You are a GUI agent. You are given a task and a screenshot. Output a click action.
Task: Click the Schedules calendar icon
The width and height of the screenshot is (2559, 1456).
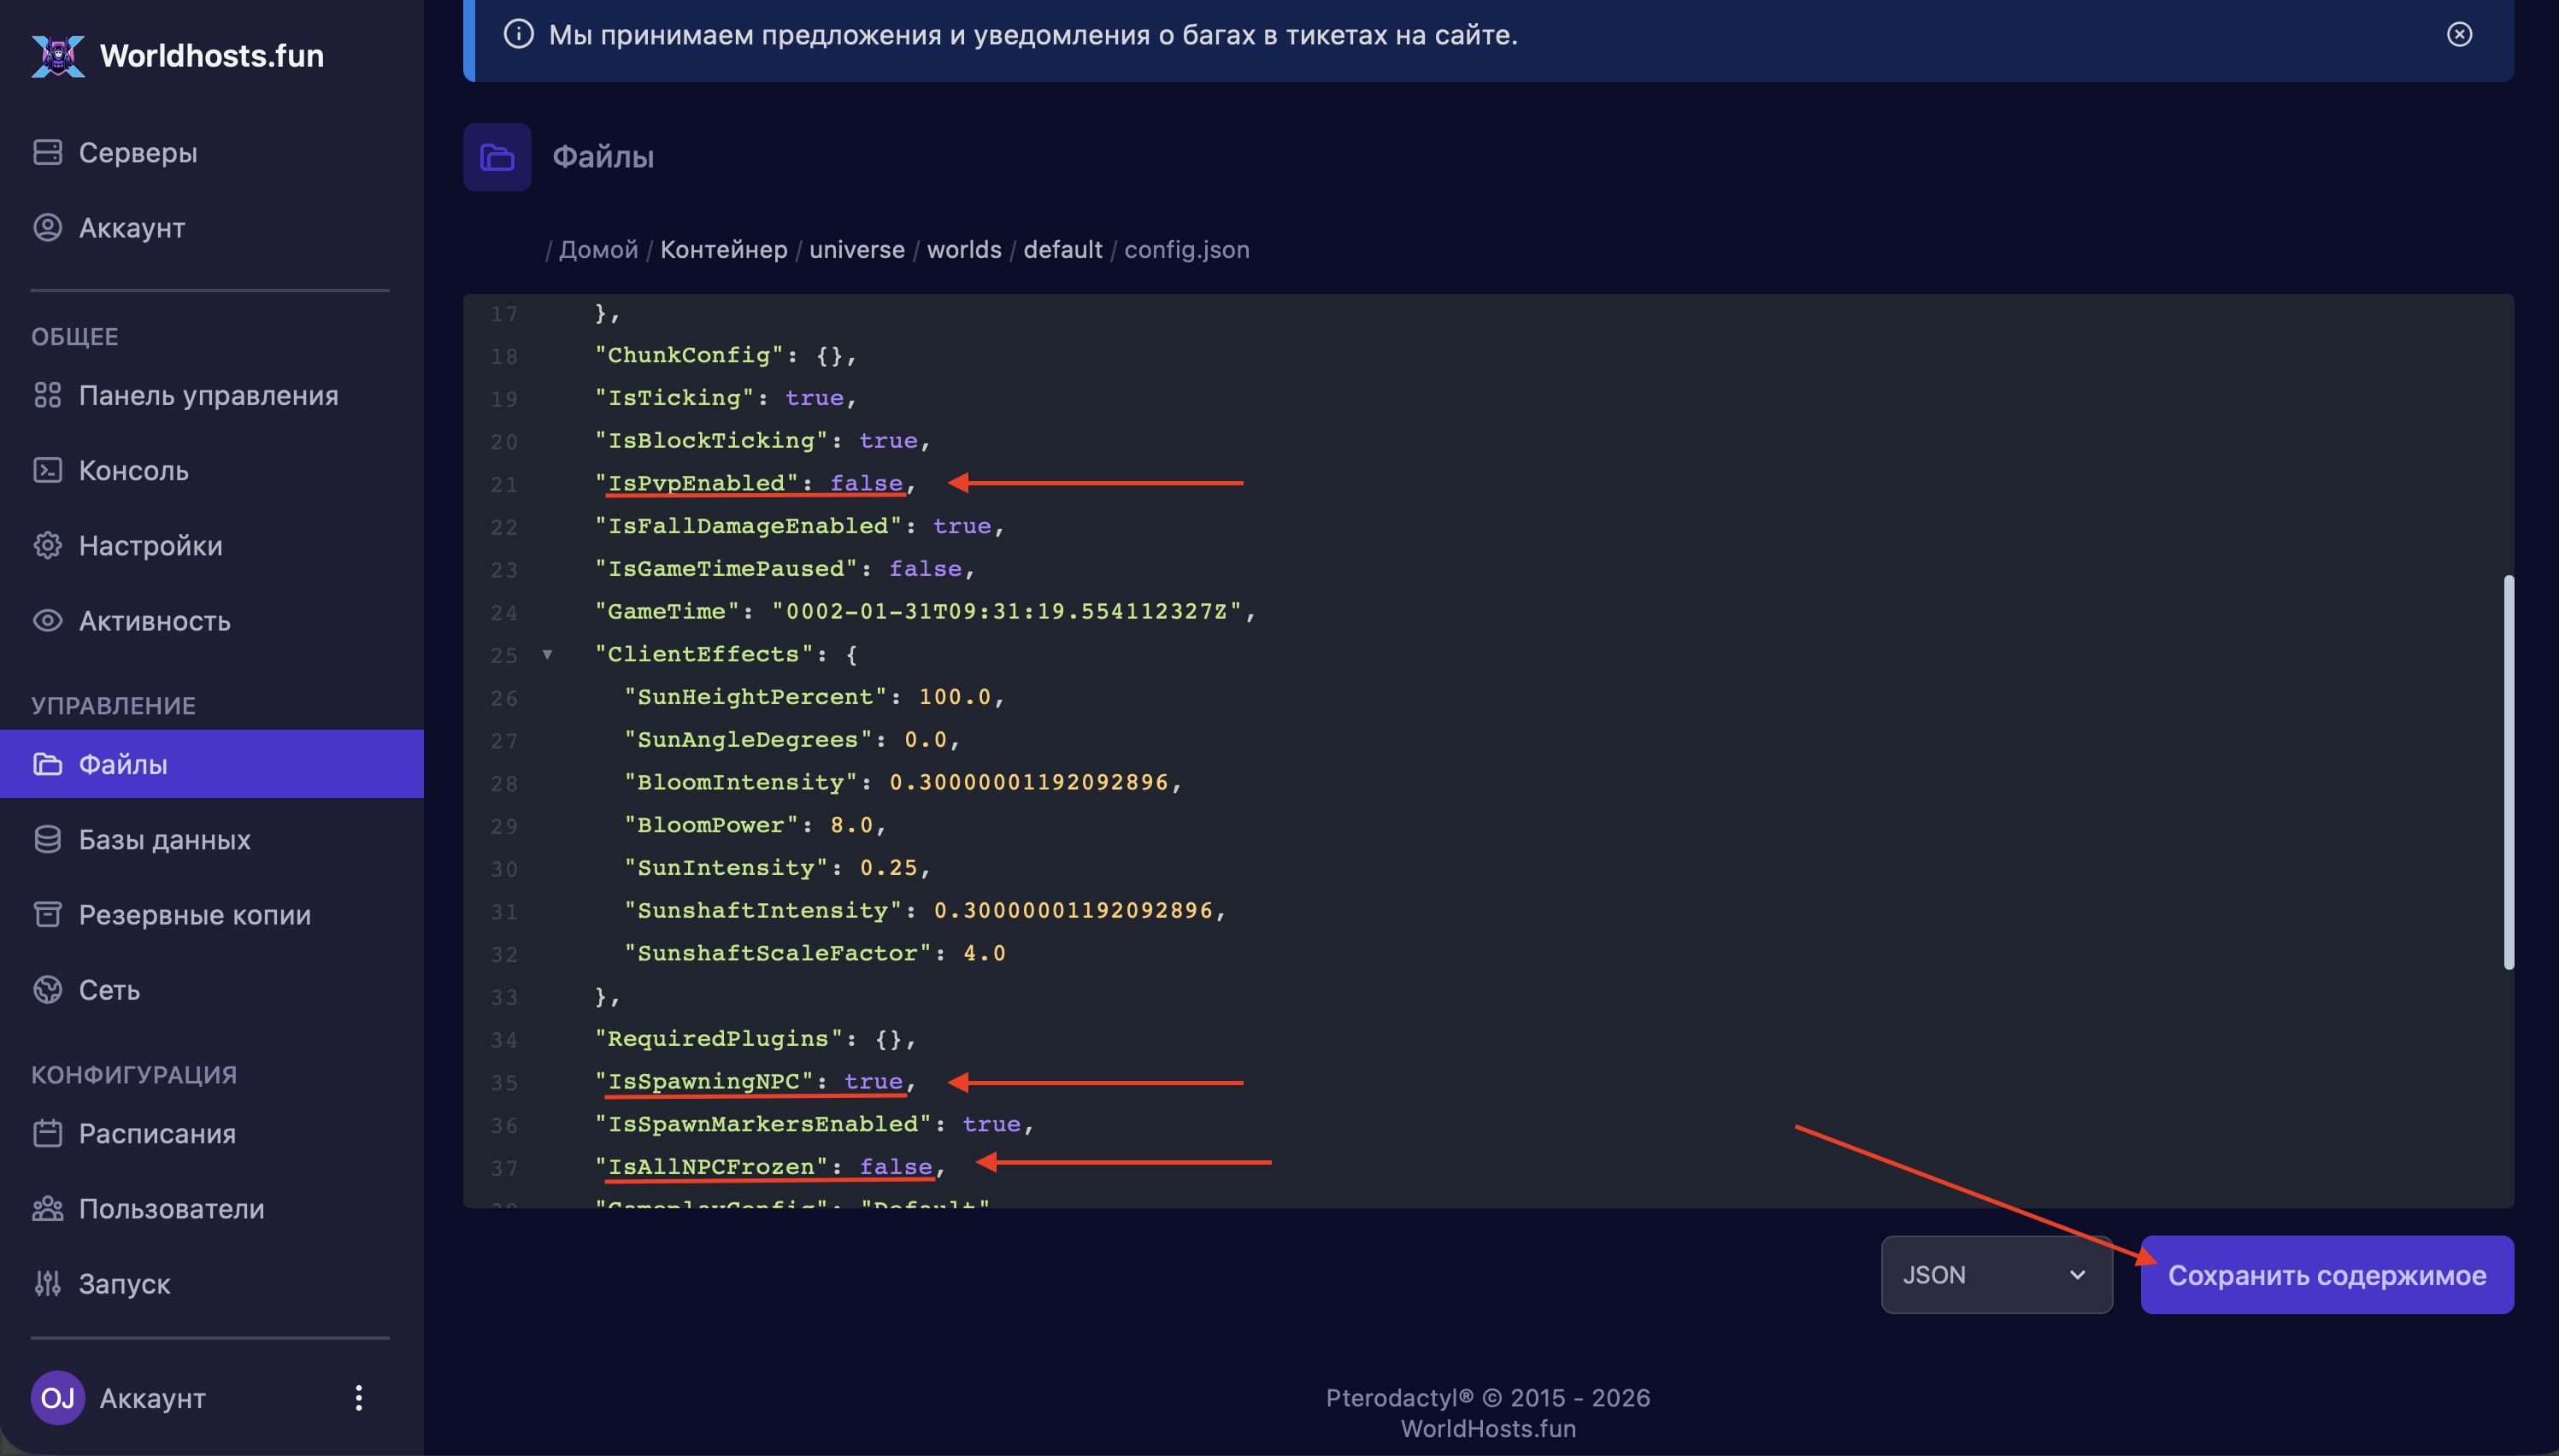(x=47, y=1133)
